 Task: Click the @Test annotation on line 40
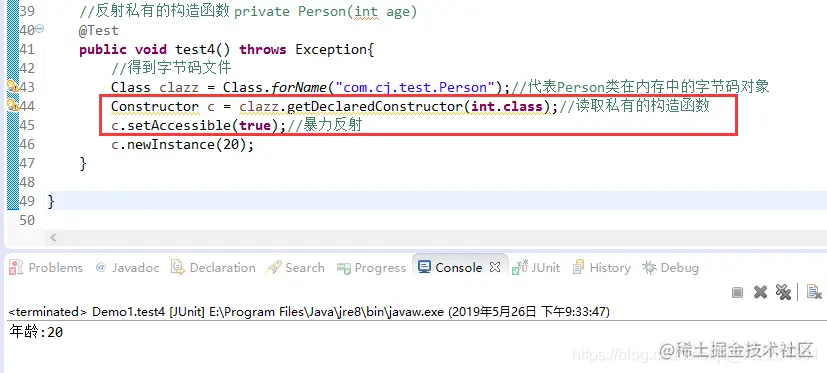click(x=99, y=31)
